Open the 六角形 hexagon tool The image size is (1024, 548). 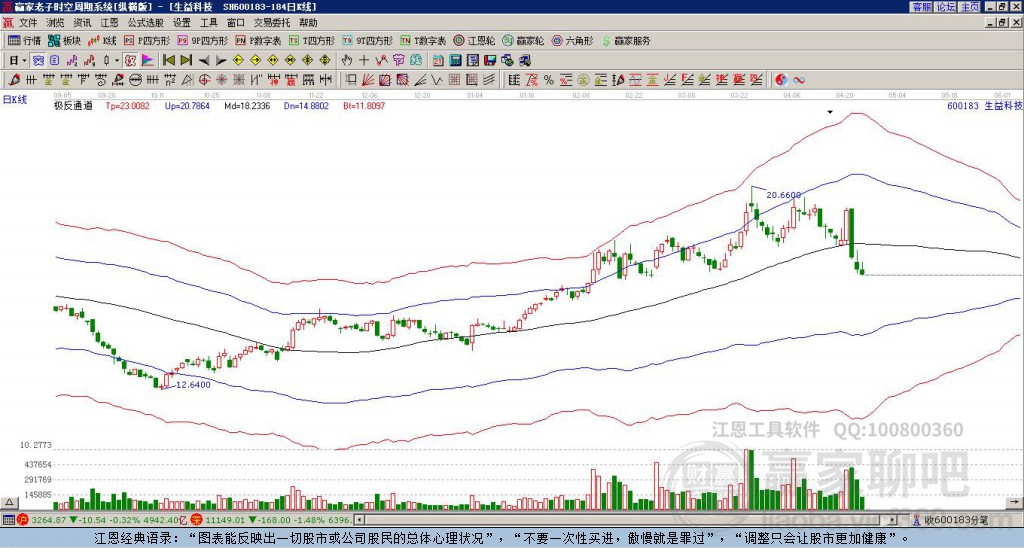[x=572, y=40]
